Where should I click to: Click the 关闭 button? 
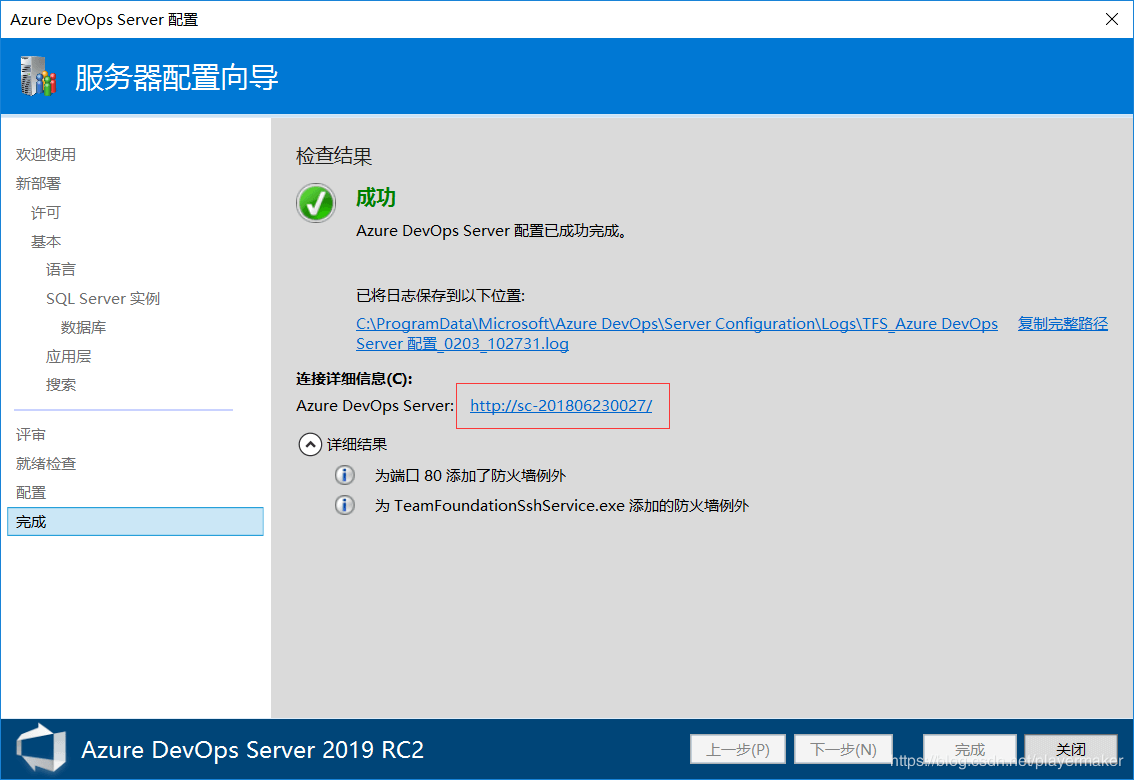[1070, 749]
